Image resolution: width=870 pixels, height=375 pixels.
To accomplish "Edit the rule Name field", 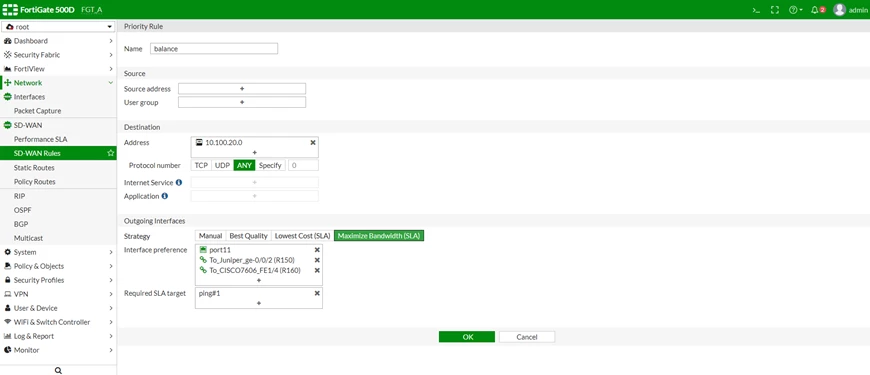I will click(x=214, y=49).
